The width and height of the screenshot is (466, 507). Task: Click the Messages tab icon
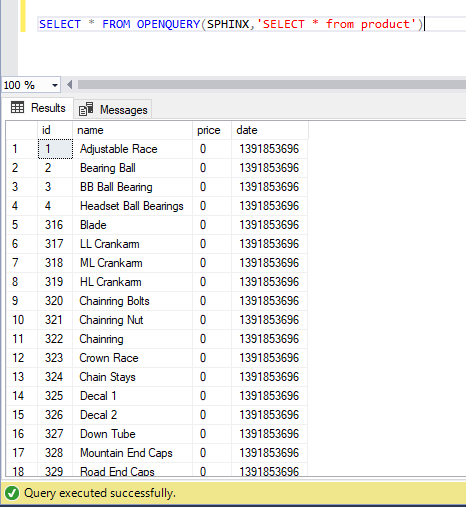tap(86, 109)
